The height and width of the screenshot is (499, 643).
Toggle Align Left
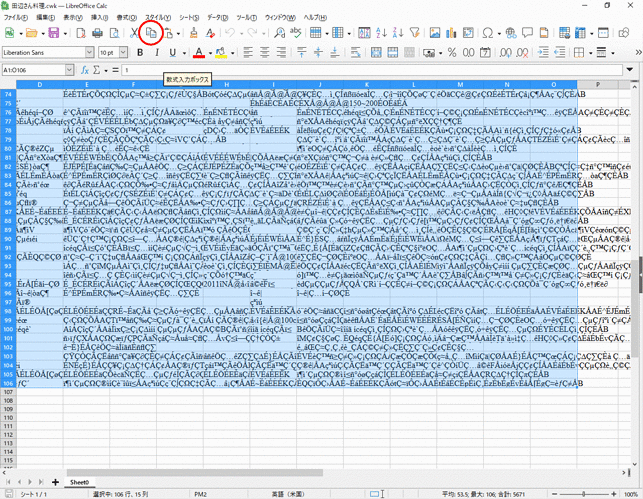click(x=248, y=52)
